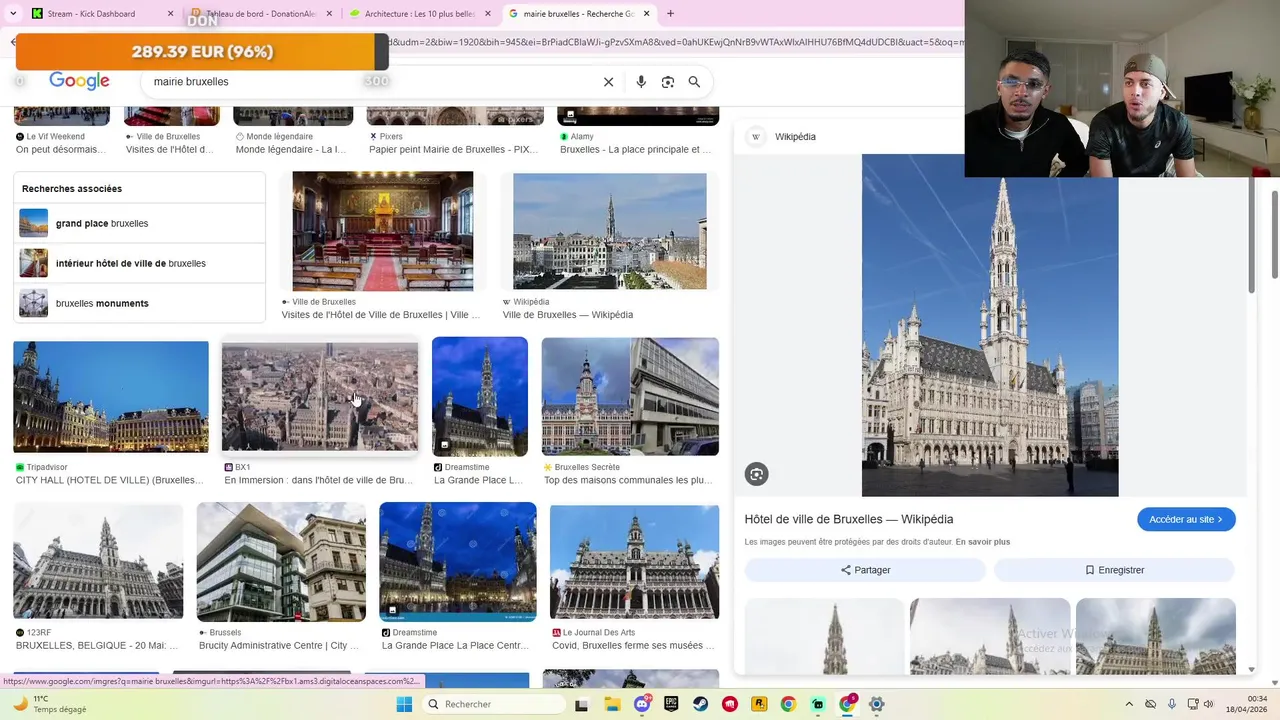Launch Epic Games from the taskbar
Screen dimensions: 1280x720
point(671,704)
